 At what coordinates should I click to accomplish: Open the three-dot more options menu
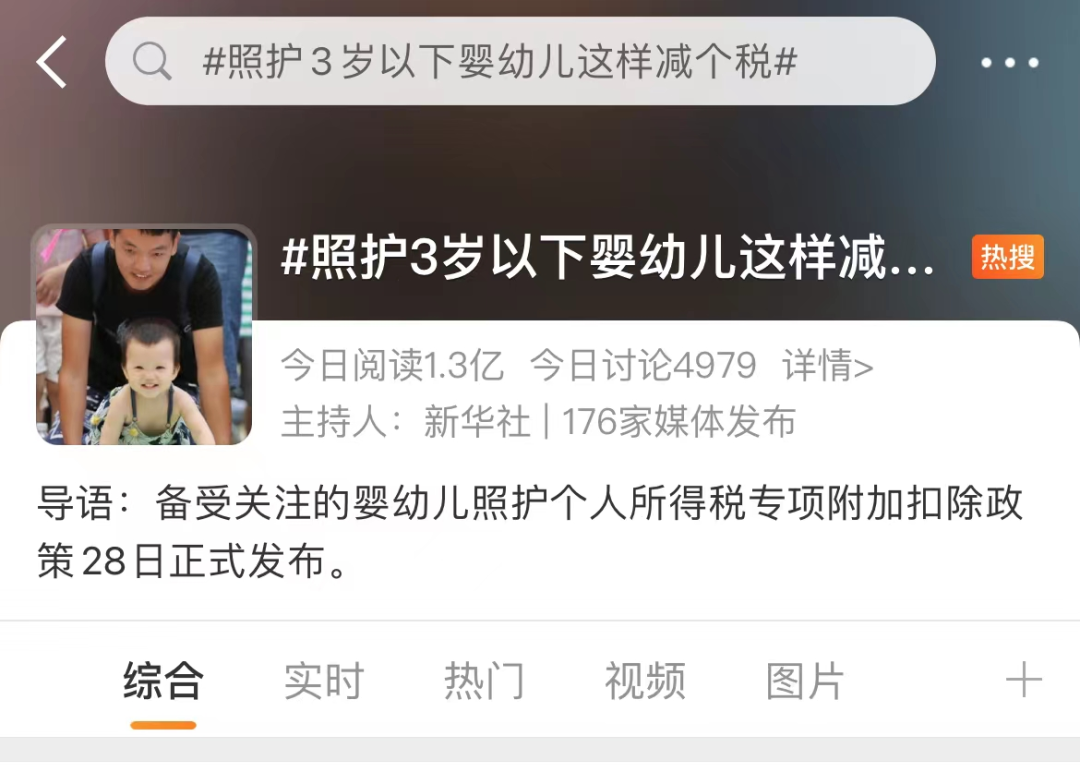click(1010, 63)
